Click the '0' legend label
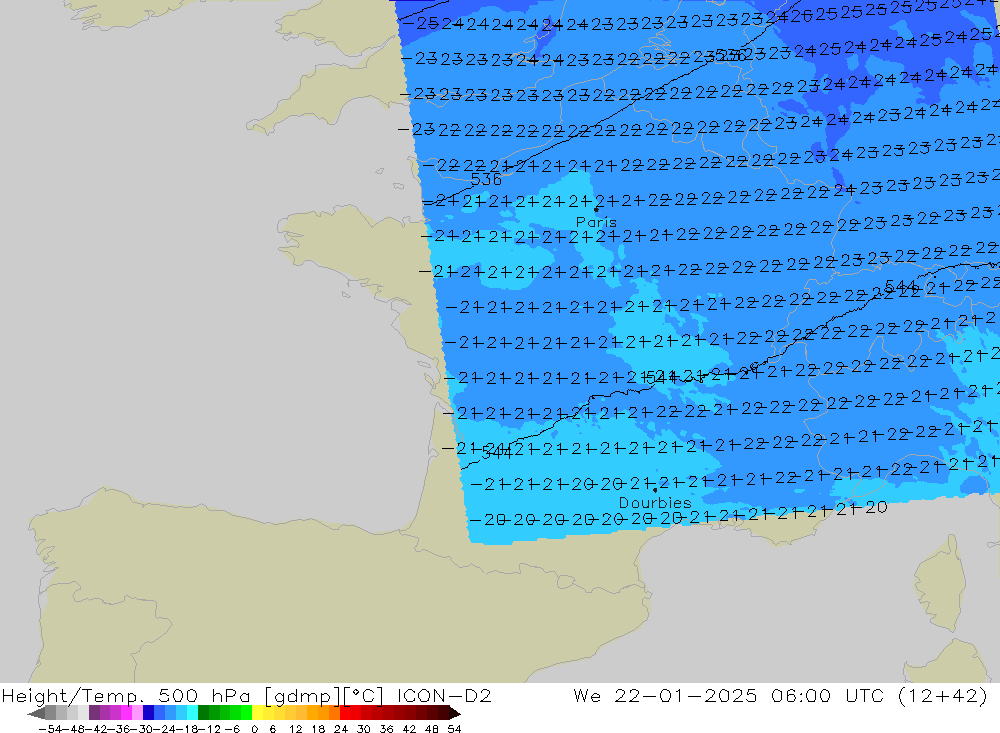 [254, 729]
